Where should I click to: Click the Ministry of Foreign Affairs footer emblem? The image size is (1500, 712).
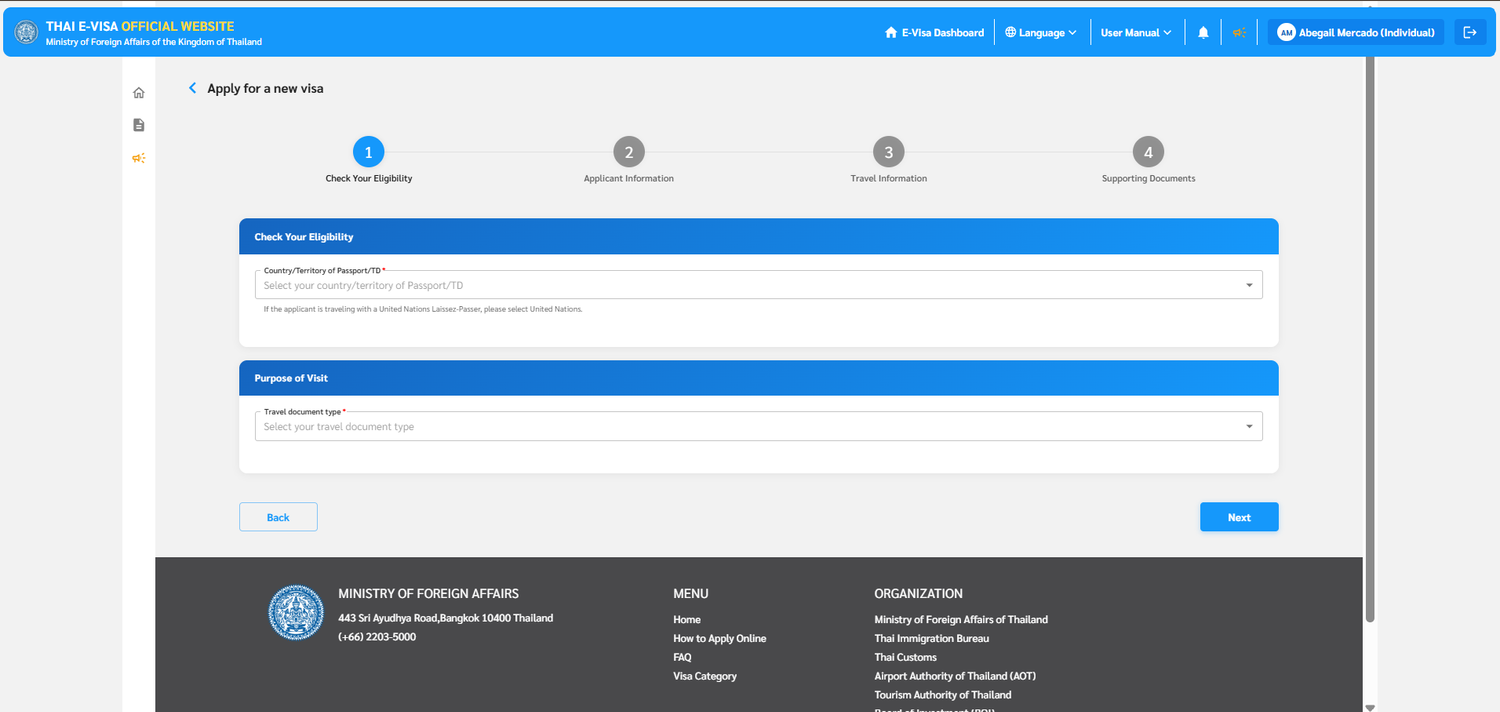click(x=296, y=612)
